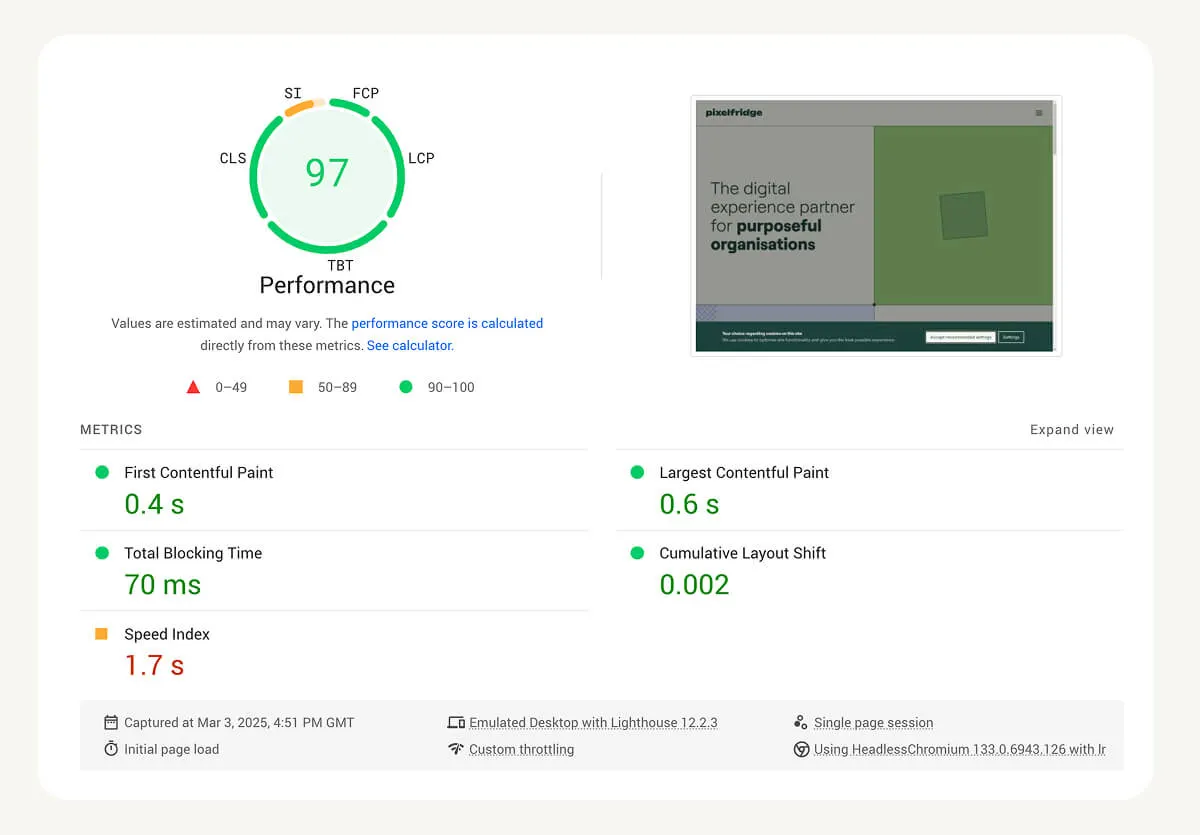The width and height of the screenshot is (1200, 835).
Task: Open the 'performance score is calculated' link
Action: pos(447,323)
